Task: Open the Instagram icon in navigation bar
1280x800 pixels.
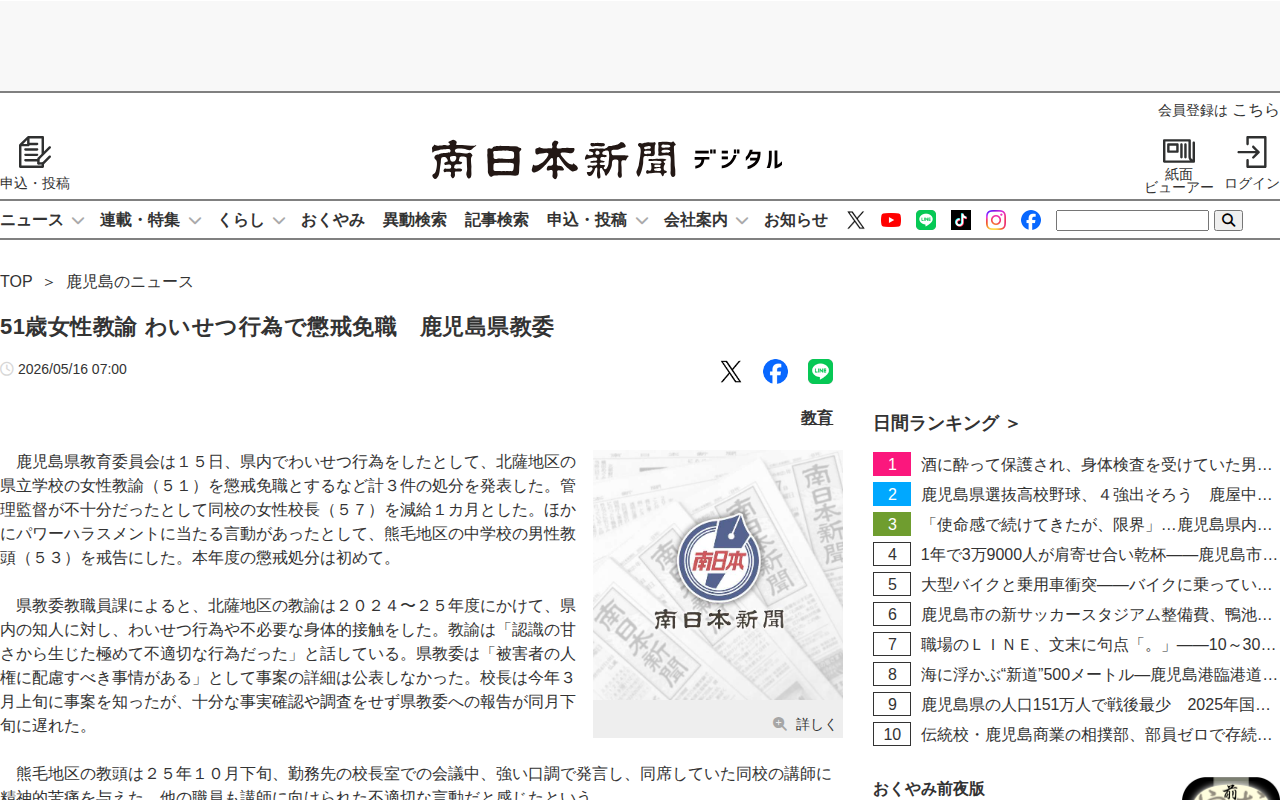Action: click(996, 220)
